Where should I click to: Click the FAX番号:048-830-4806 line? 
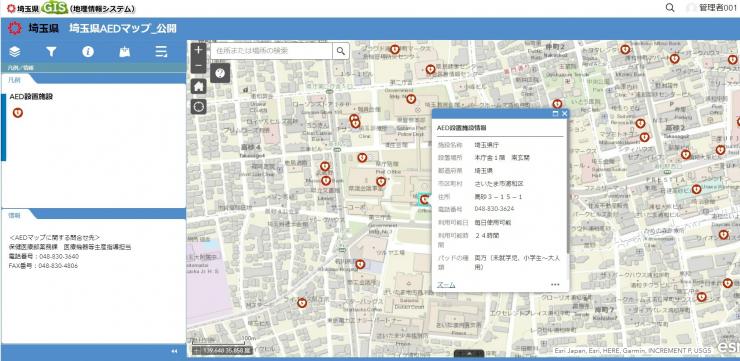(x=43, y=266)
